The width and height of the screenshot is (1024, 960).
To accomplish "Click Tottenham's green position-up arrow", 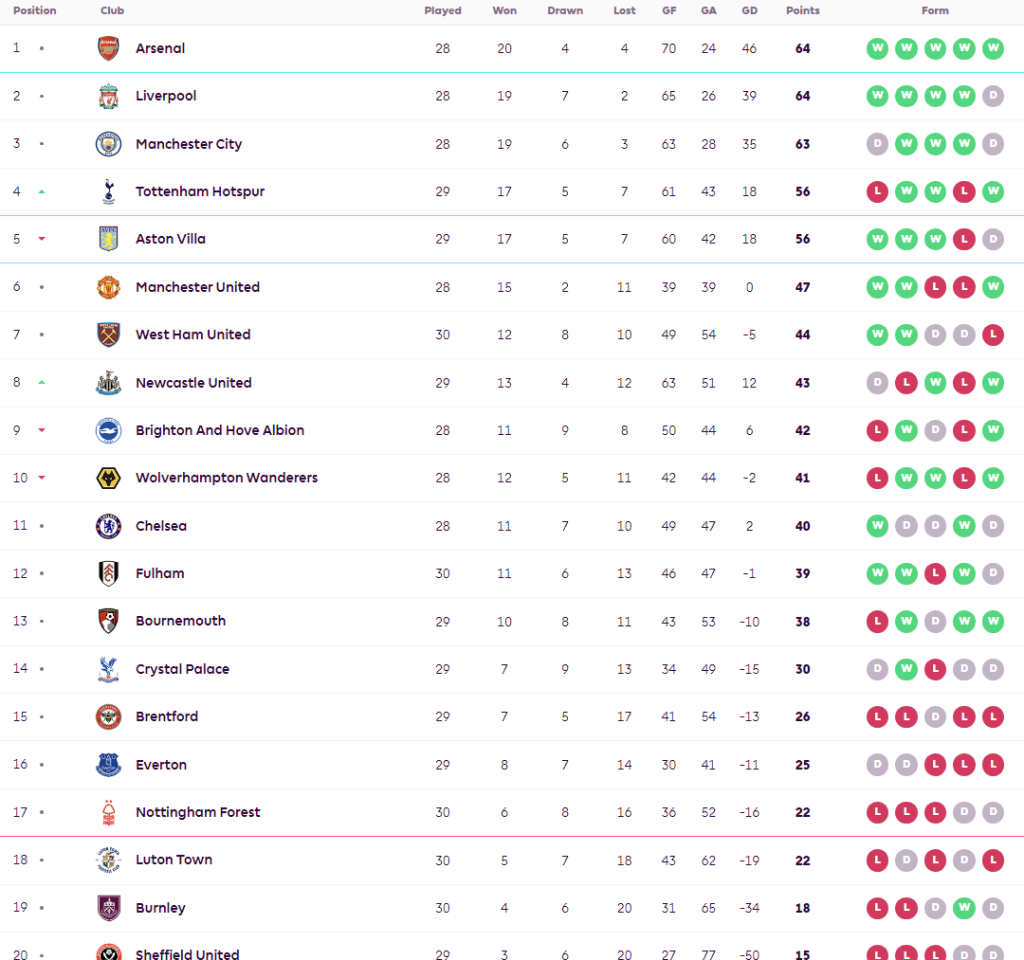I will point(42,191).
